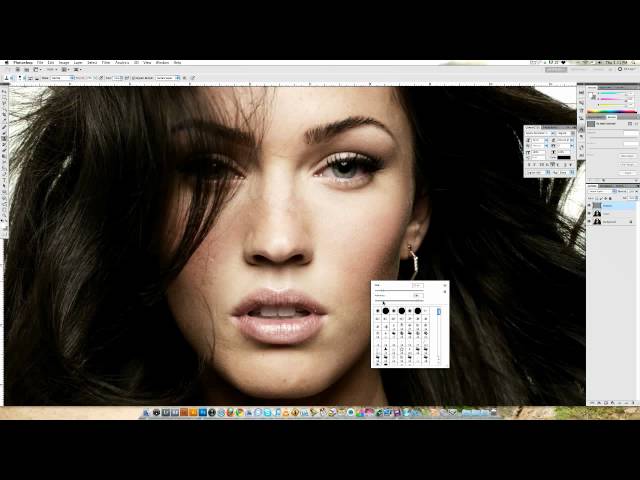
Task: Select the Lasso tool in the tools panel
Action: coord(4,102)
